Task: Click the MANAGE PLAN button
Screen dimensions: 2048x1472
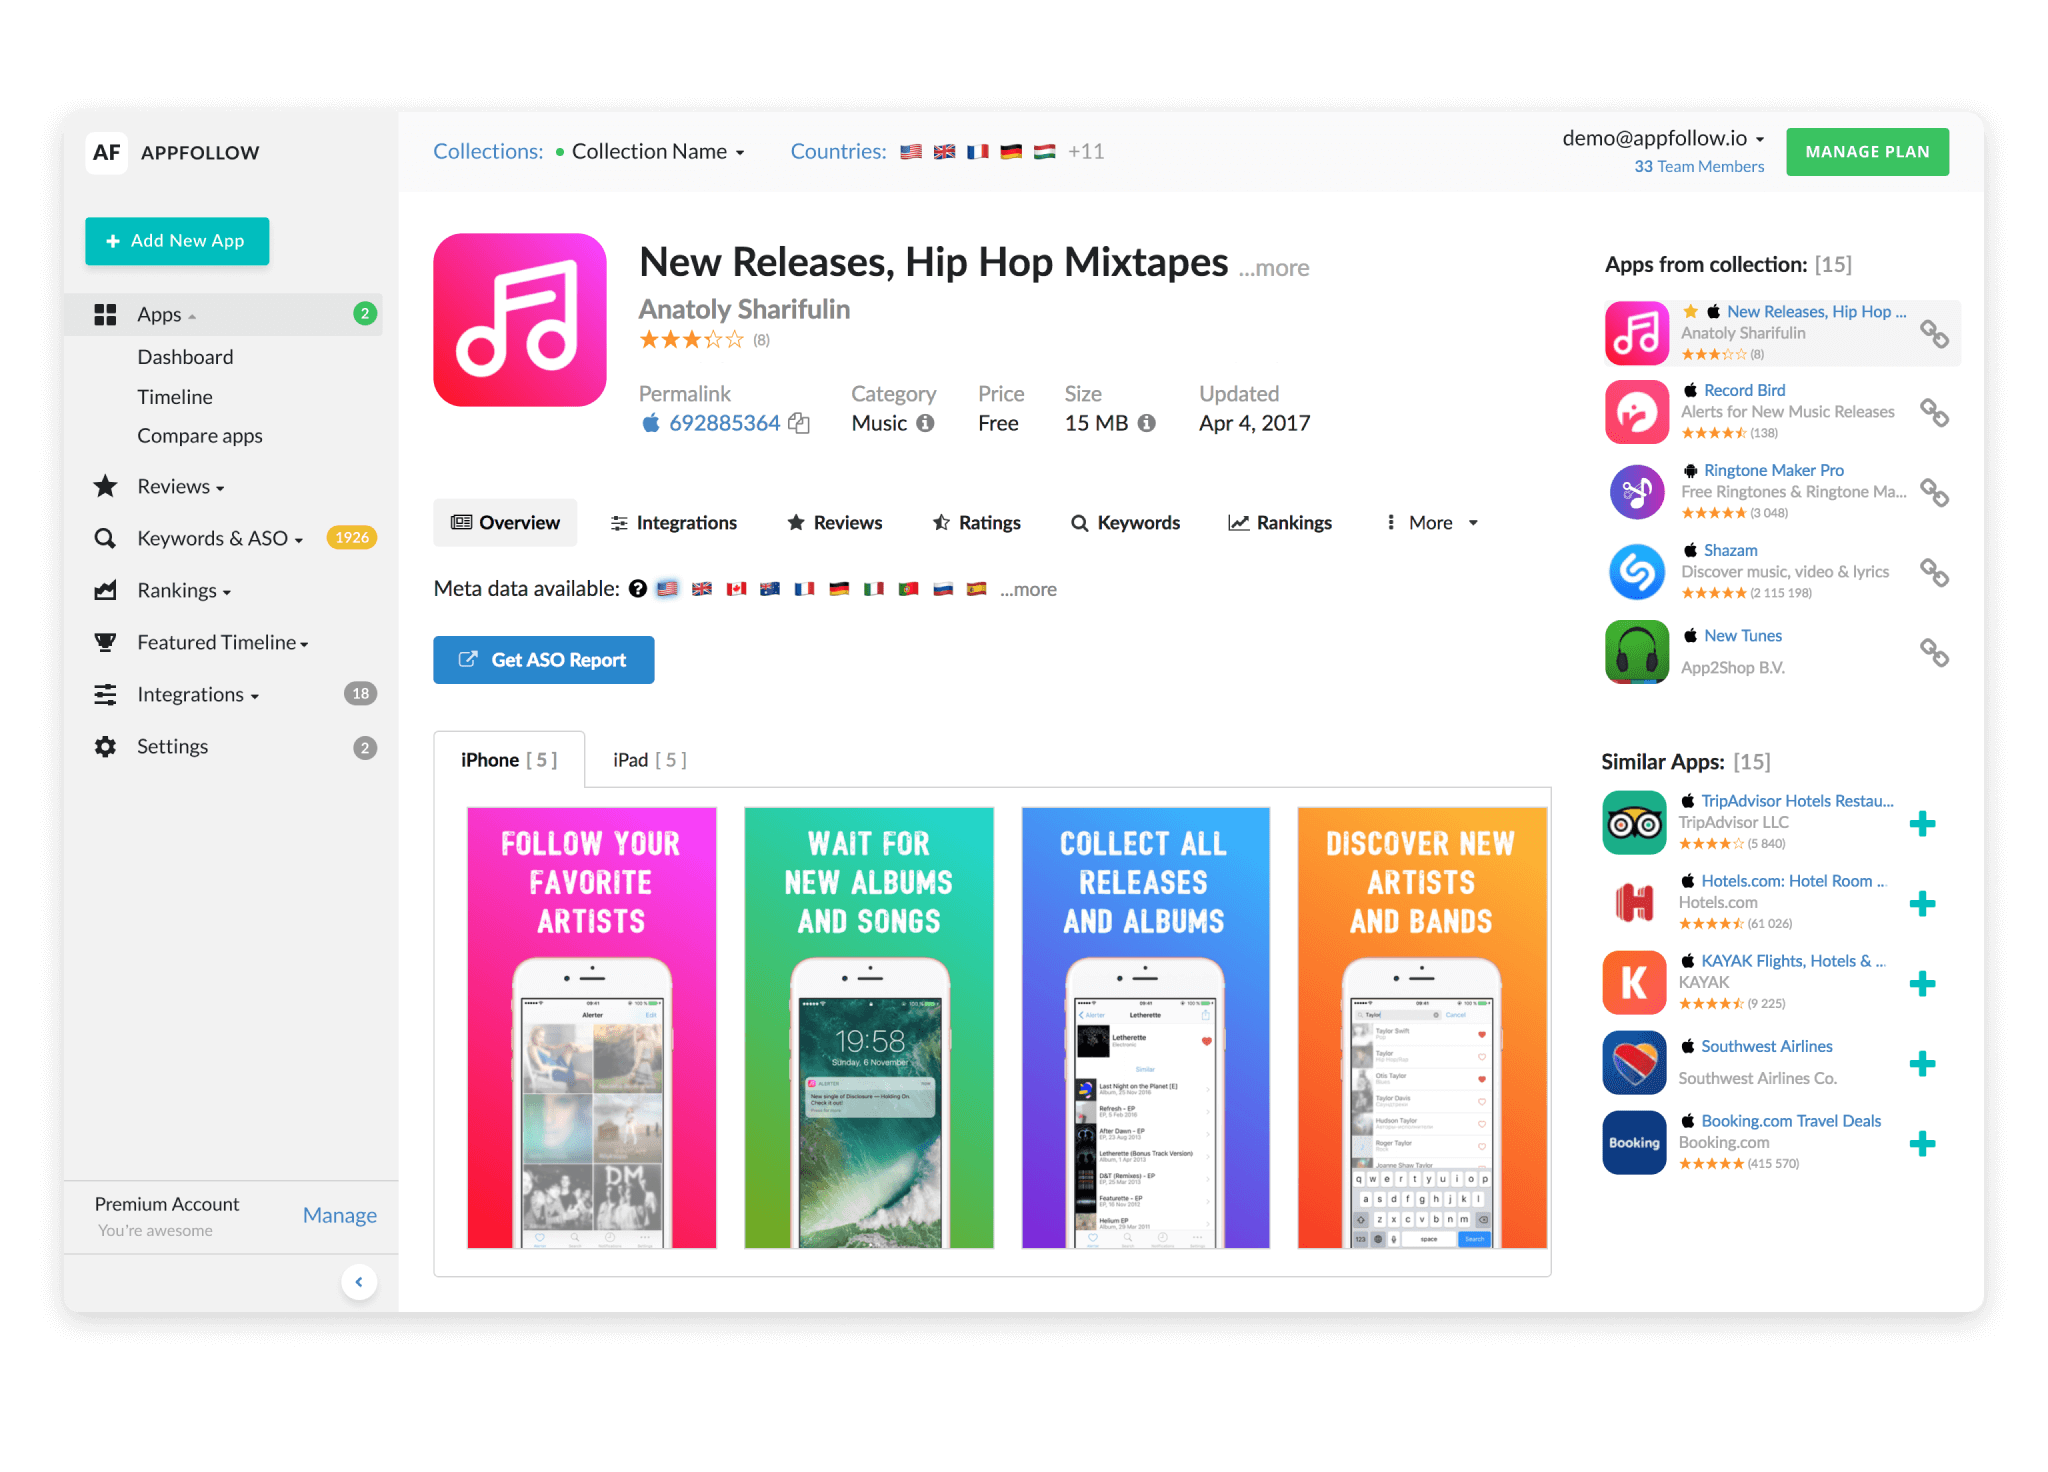Action: [x=1867, y=152]
